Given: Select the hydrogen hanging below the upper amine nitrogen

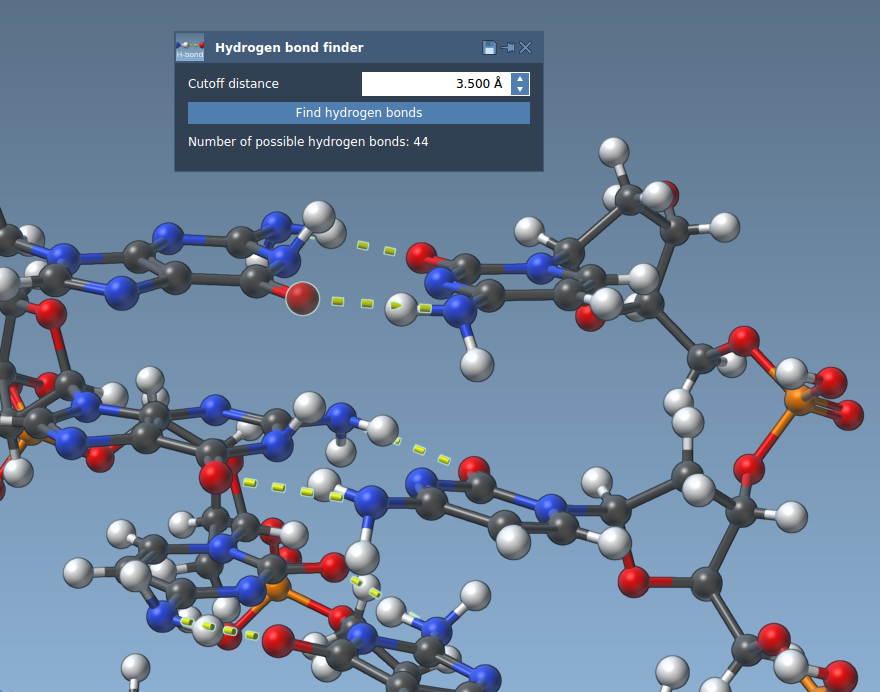Looking at the screenshot, I should (478, 364).
